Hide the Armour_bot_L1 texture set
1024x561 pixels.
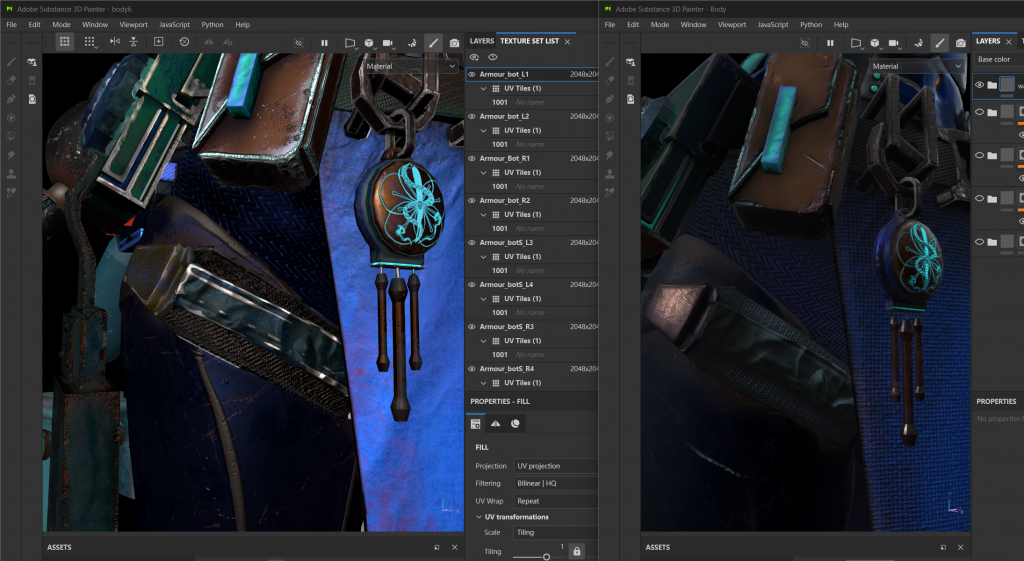[x=472, y=74]
